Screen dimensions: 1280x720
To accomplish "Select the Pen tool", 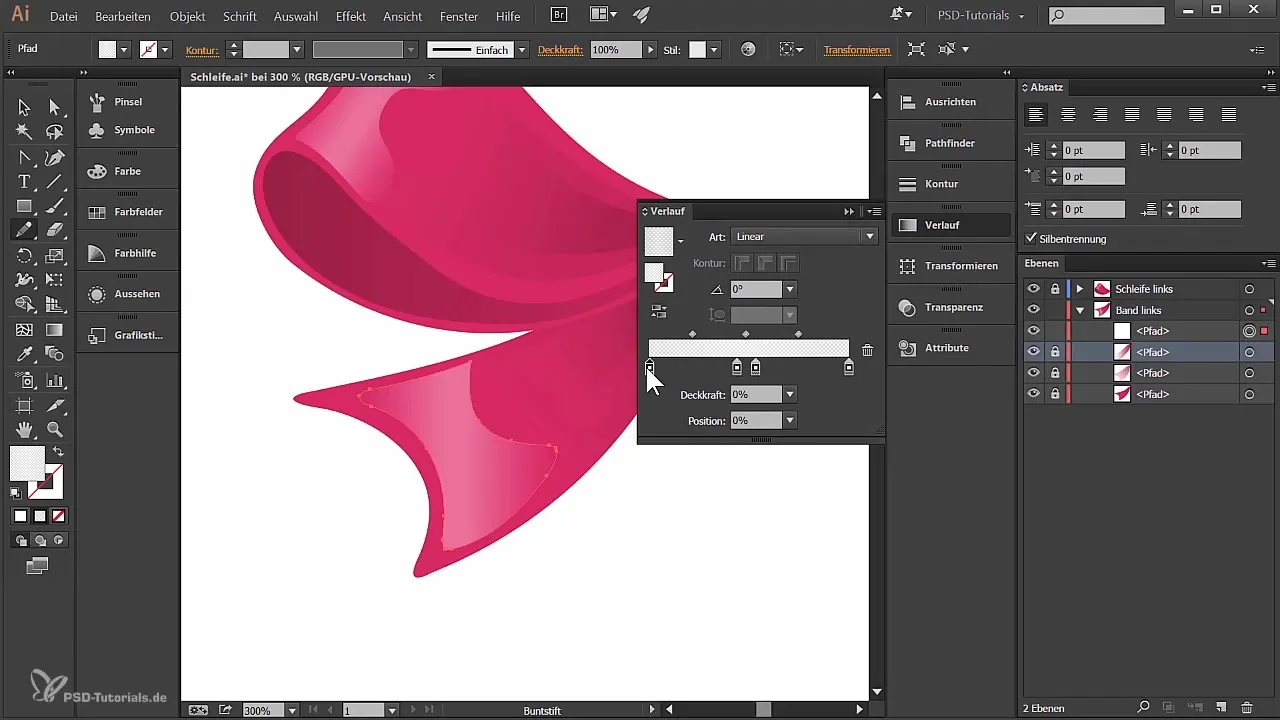I will 54,157.
